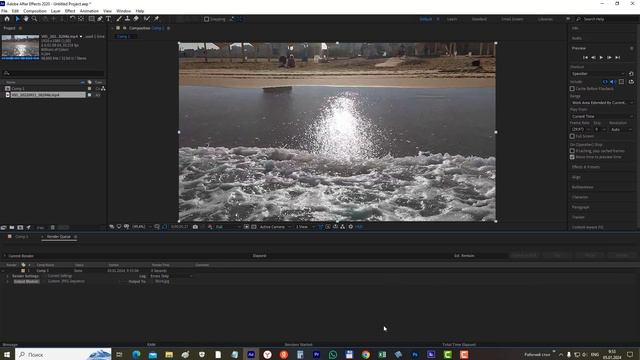
Task: Click the new composition icon in Project panel
Action: point(20,227)
